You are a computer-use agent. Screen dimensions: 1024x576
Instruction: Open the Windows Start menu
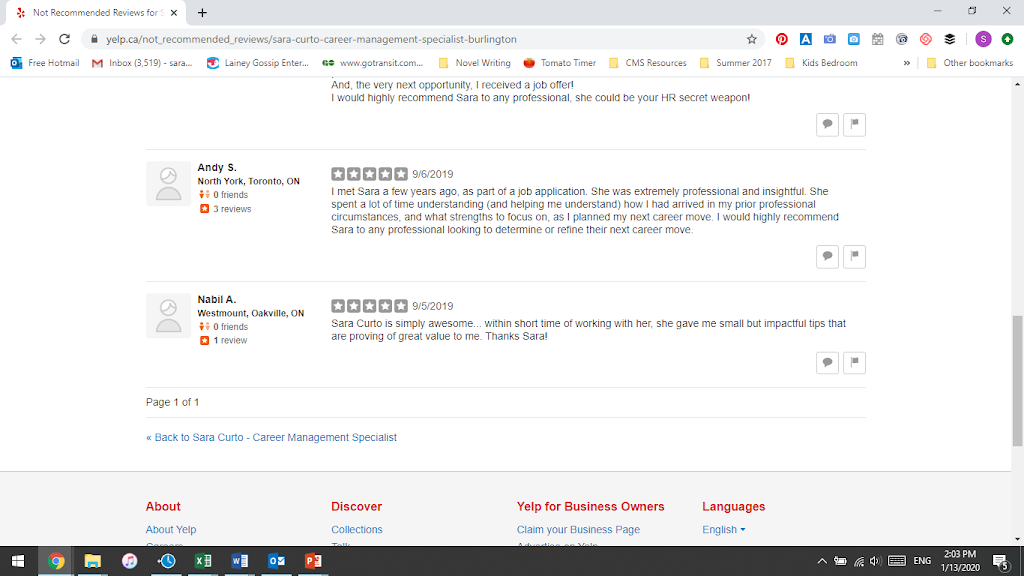pos(18,561)
